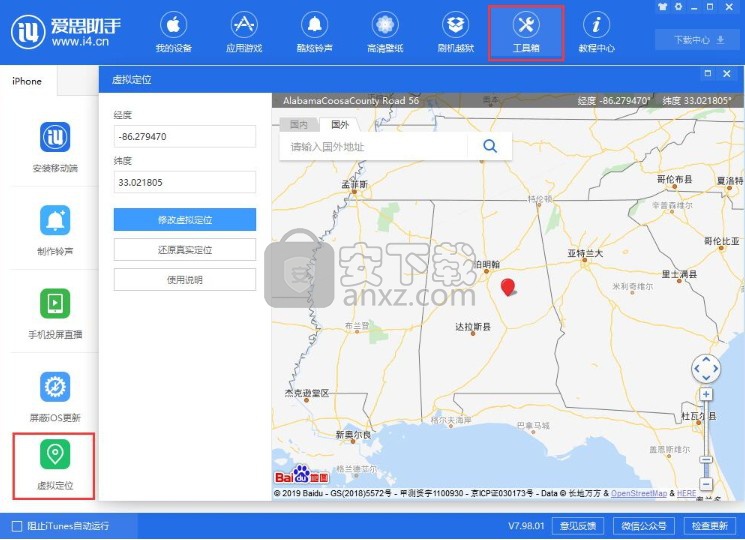The width and height of the screenshot is (745, 540).
Task: Click 哥伦布县 label on map
Action: click(x=674, y=179)
